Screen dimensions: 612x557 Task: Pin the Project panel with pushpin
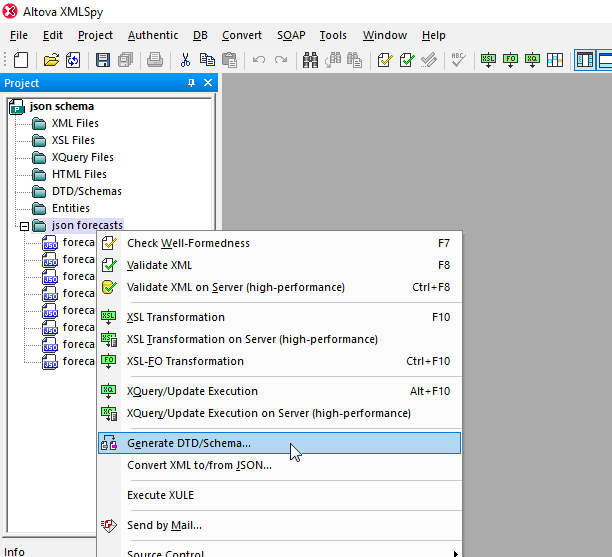point(191,83)
